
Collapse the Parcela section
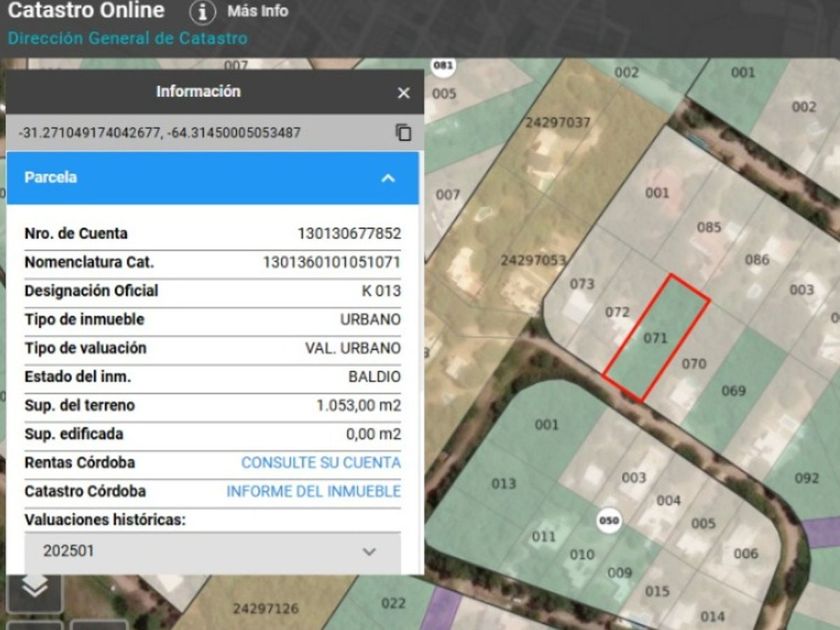388,178
